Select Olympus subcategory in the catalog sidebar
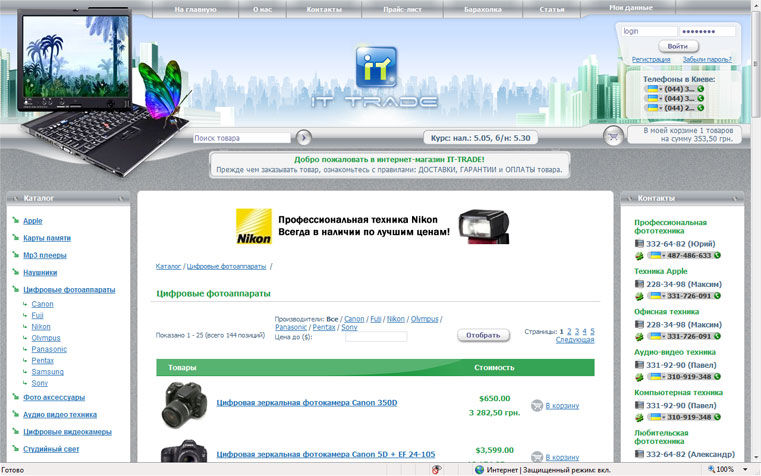Viewport: 761px width, 476px height. 46,338
